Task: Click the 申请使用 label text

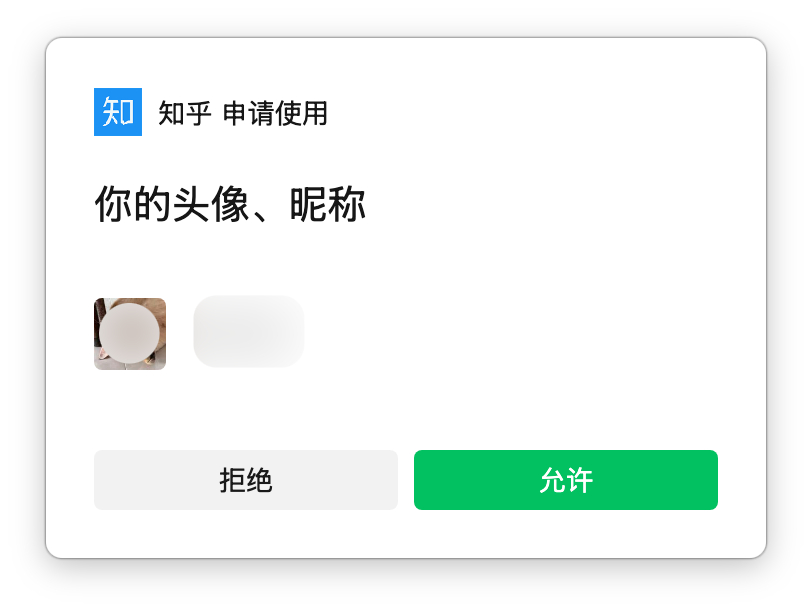Action: (x=275, y=113)
